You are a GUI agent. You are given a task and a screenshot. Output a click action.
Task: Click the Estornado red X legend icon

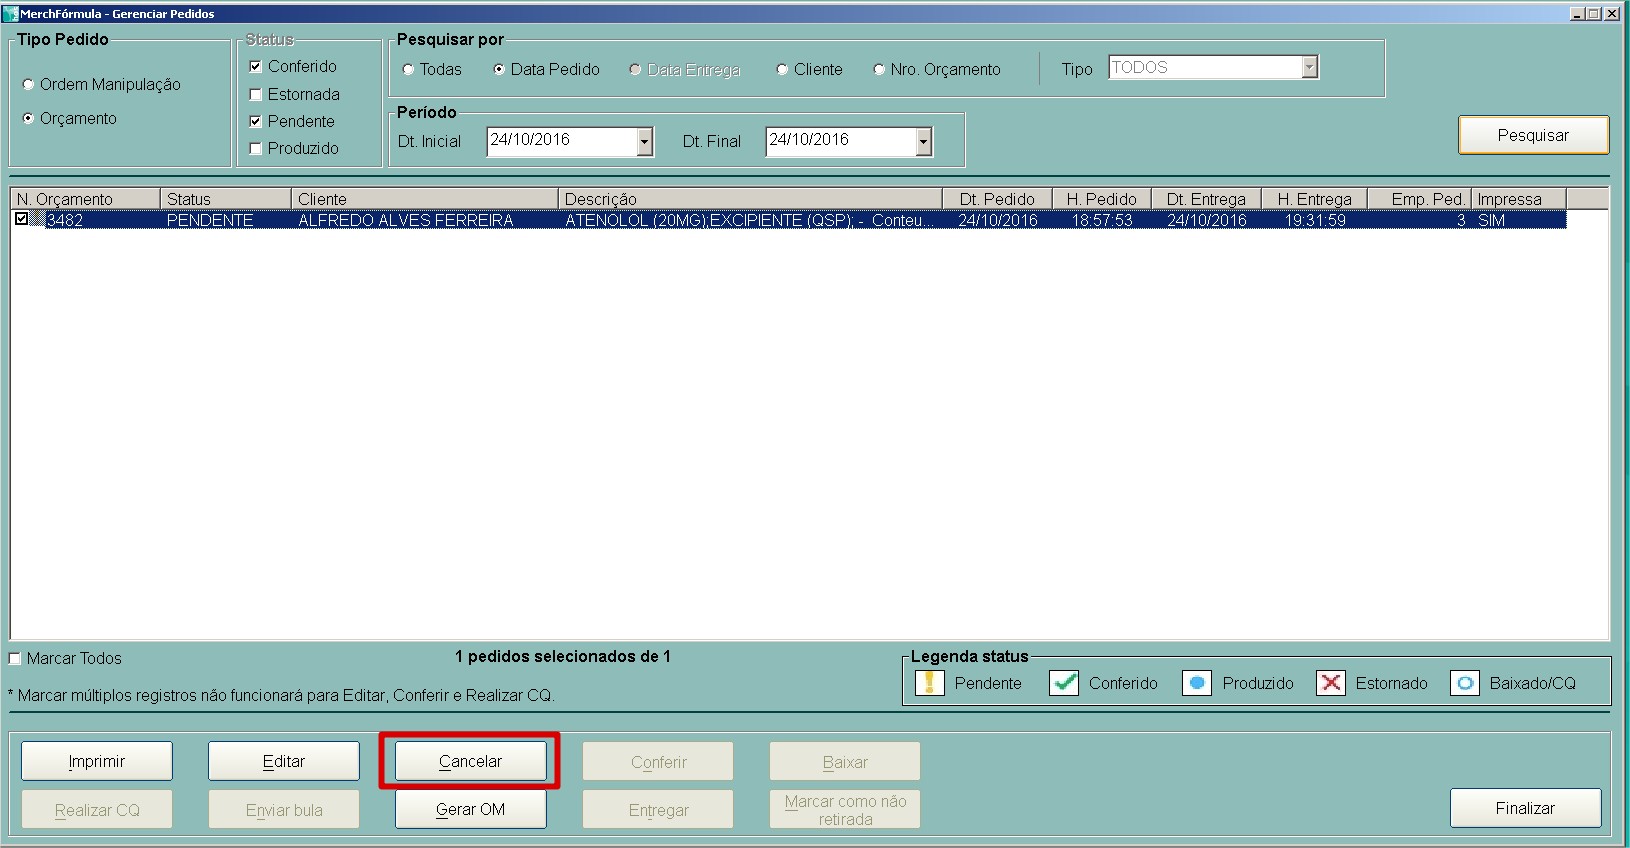coord(1330,683)
